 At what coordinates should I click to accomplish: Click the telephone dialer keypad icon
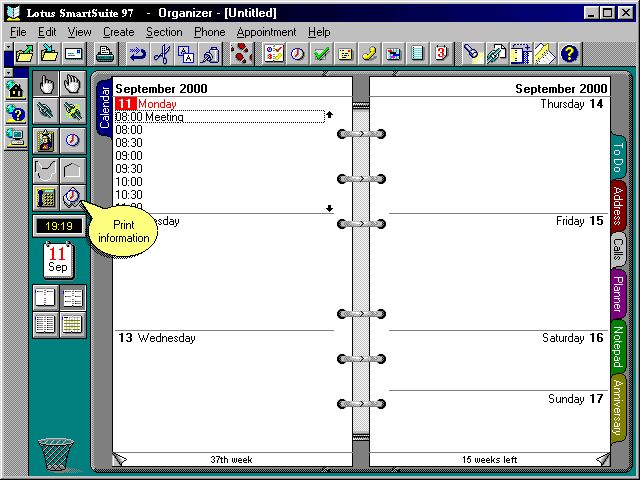coord(46,198)
